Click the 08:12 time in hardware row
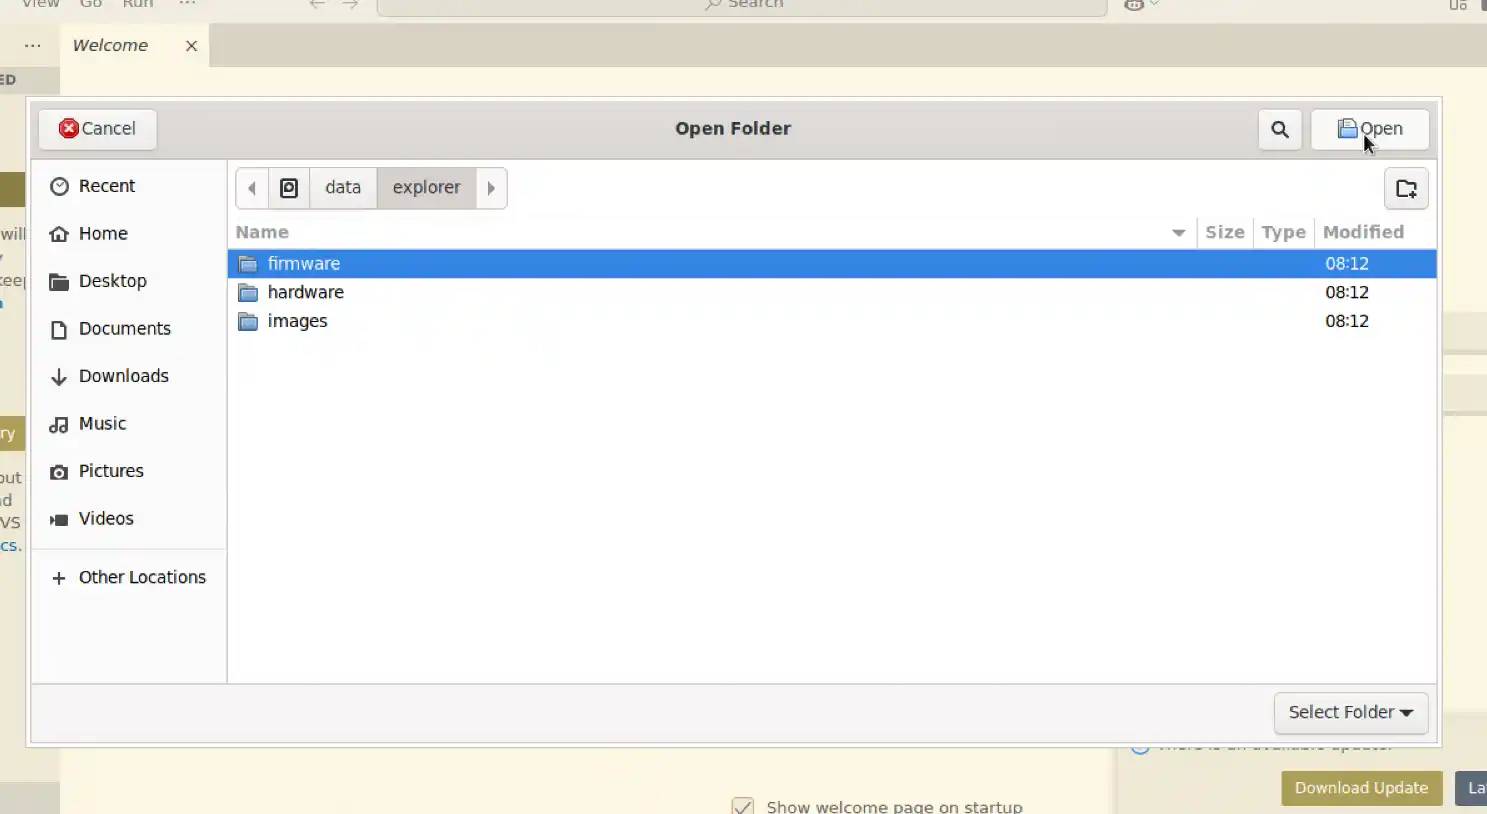Viewport: 1487px width, 814px height. pos(1347,293)
